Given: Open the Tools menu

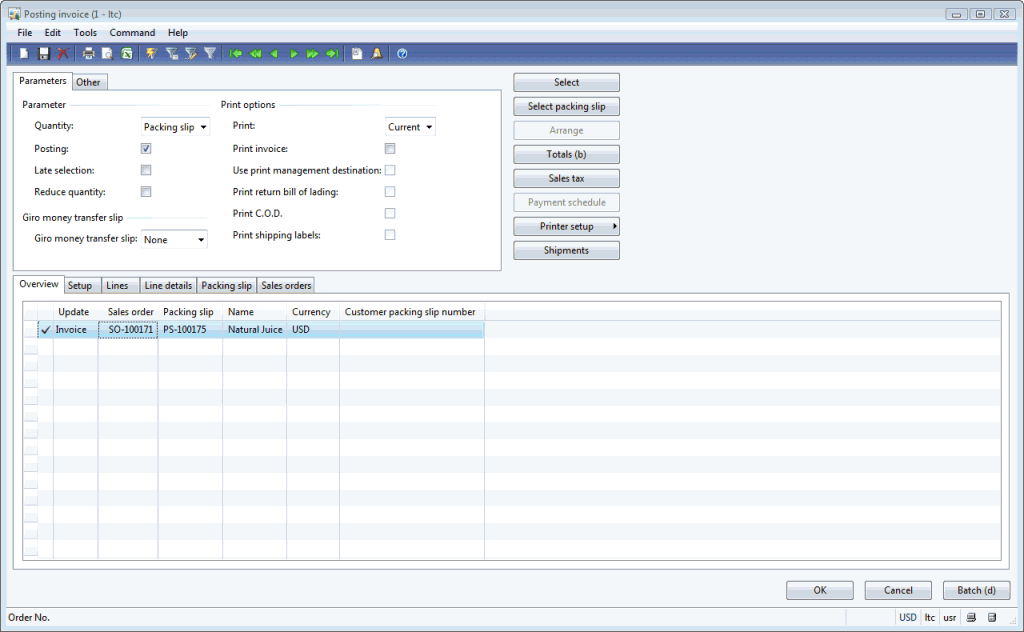Looking at the screenshot, I should tap(85, 33).
